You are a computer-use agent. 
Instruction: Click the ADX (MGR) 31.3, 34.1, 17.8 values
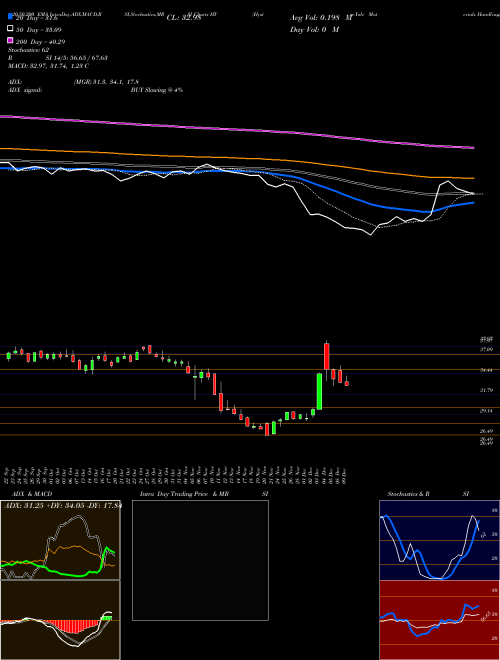click(x=106, y=82)
